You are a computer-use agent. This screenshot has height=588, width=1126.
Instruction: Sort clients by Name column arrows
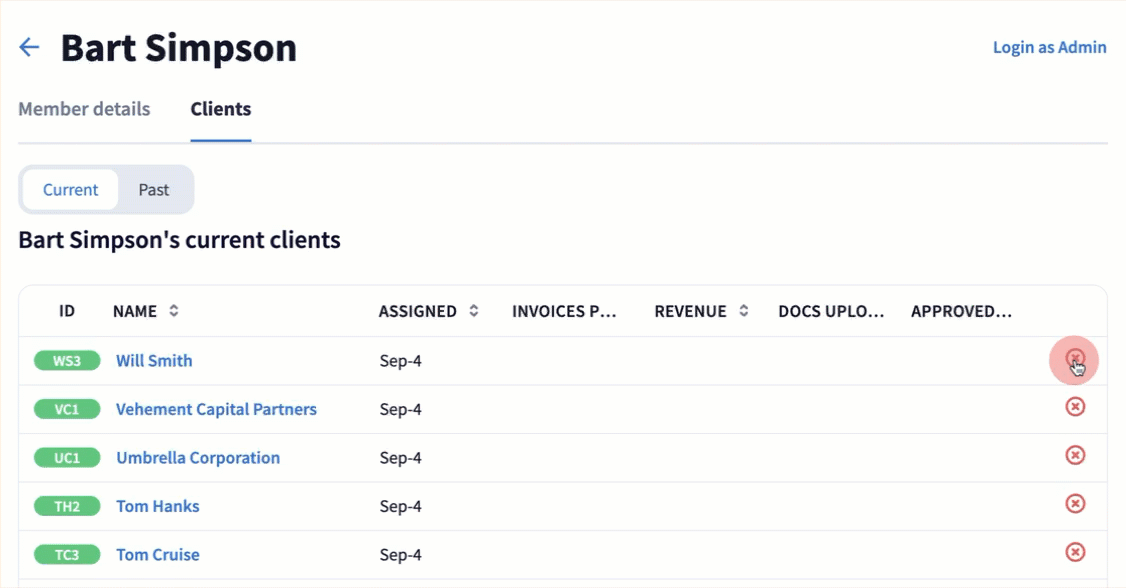click(x=174, y=311)
